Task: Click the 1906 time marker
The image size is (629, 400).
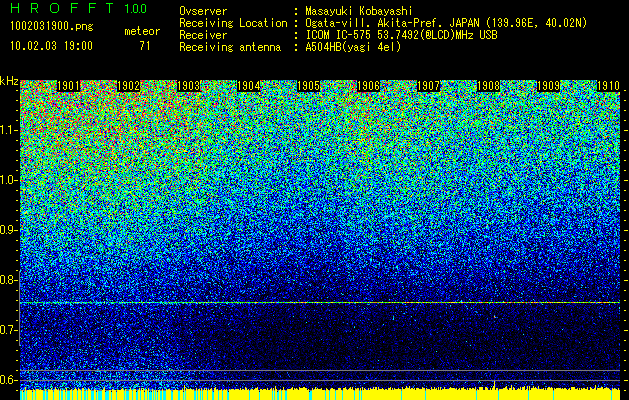Action: pos(368,86)
